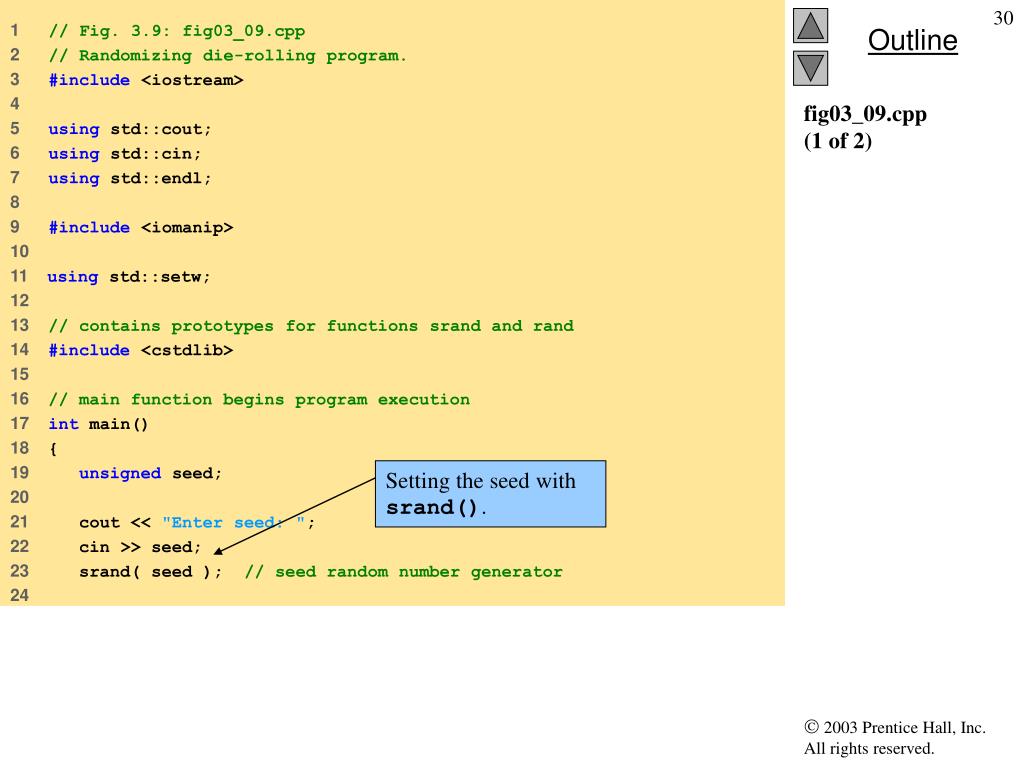
Task: Click line number 12
Action: pyautogui.click(x=19, y=301)
